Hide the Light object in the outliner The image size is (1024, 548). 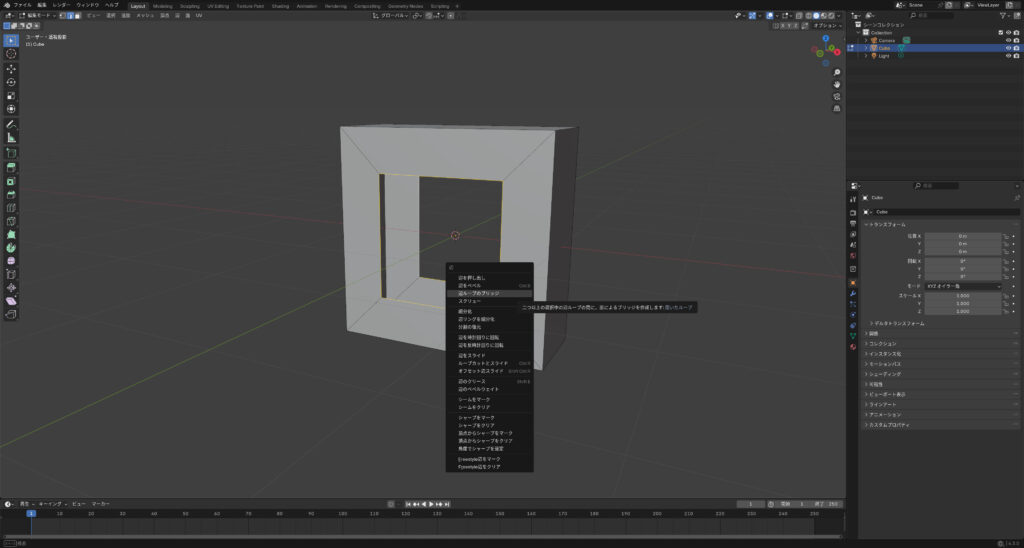click(x=1008, y=56)
